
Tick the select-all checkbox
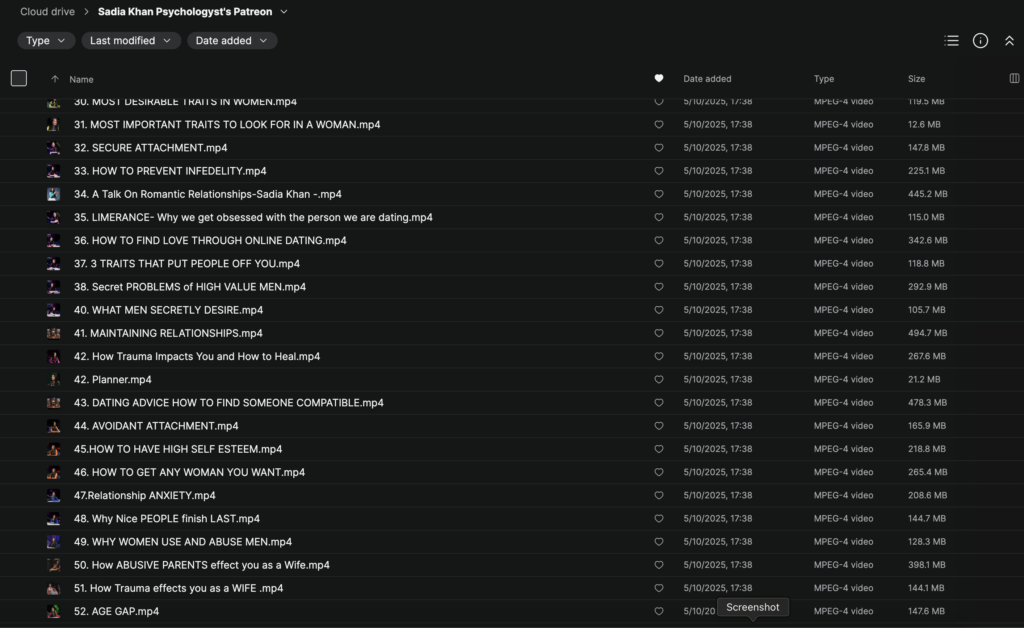[x=19, y=79]
